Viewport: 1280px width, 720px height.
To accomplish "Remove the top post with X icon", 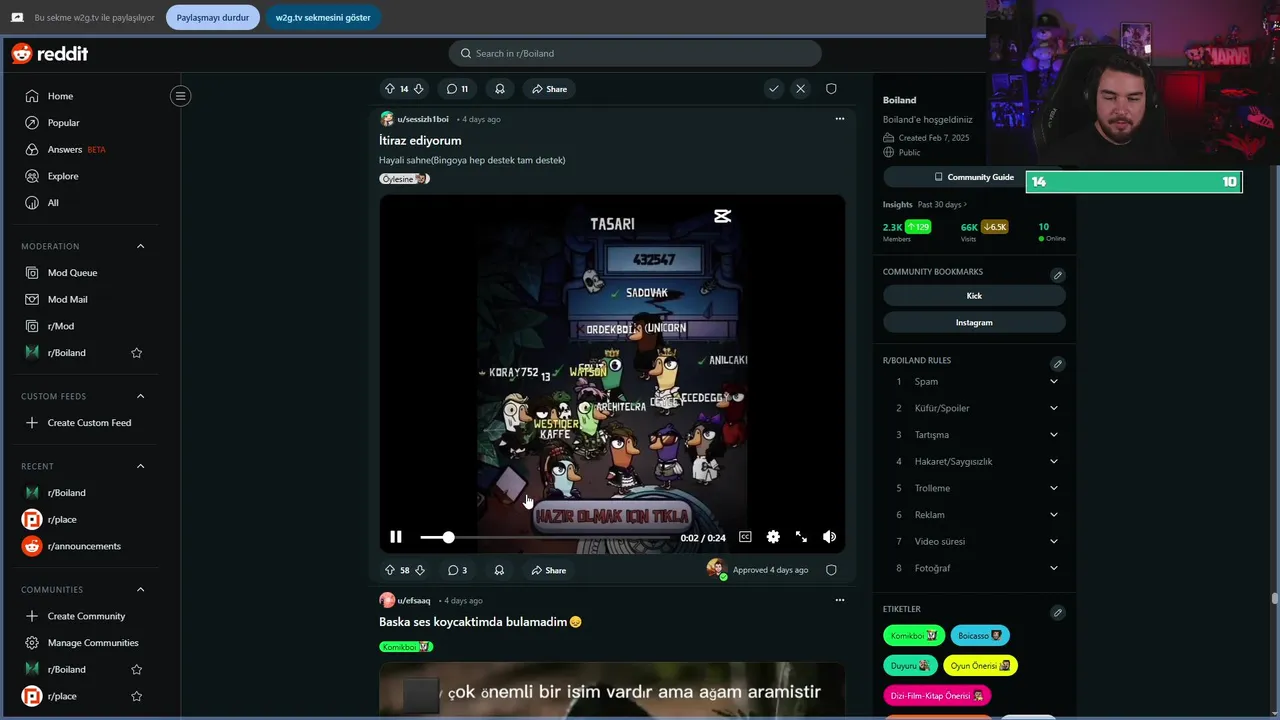I will [x=800, y=89].
